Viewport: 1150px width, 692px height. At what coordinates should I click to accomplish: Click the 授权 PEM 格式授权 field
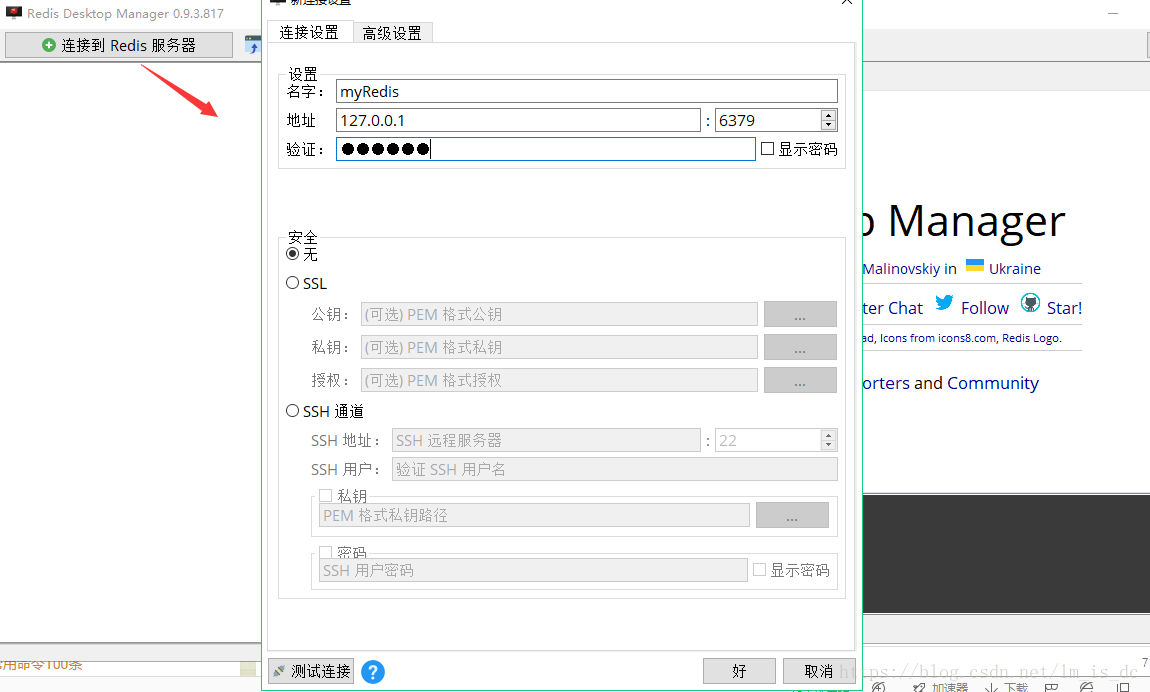(x=559, y=380)
